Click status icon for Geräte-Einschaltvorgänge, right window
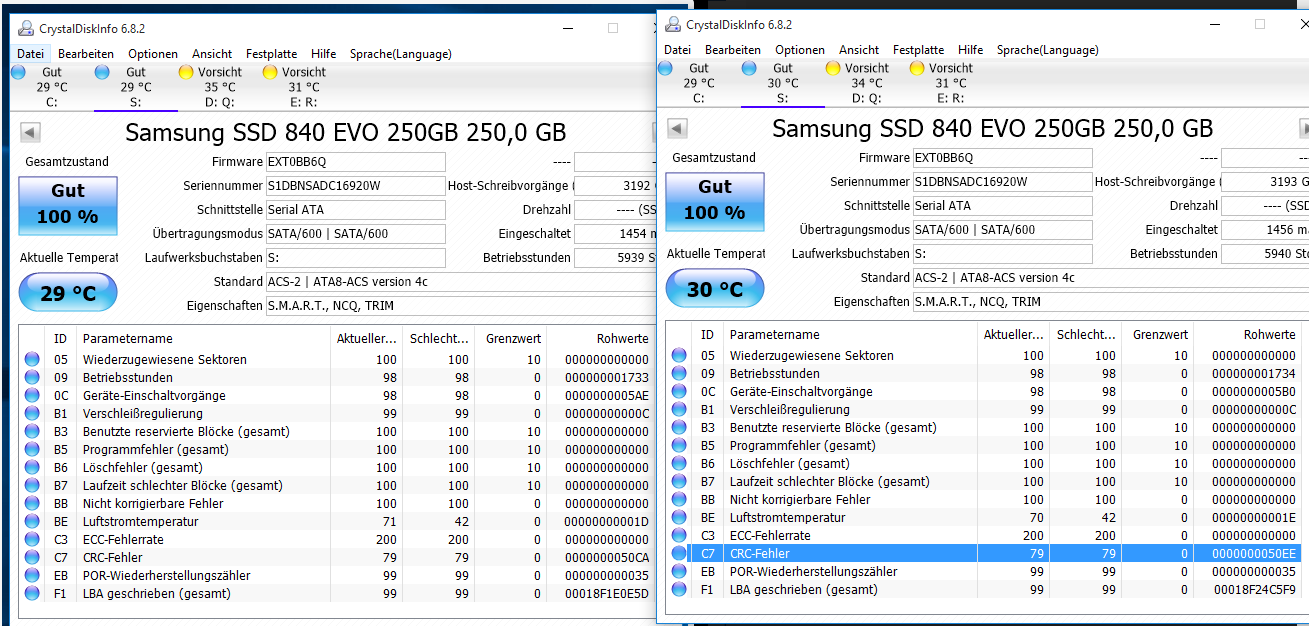The width and height of the screenshot is (1309, 626). point(679,392)
